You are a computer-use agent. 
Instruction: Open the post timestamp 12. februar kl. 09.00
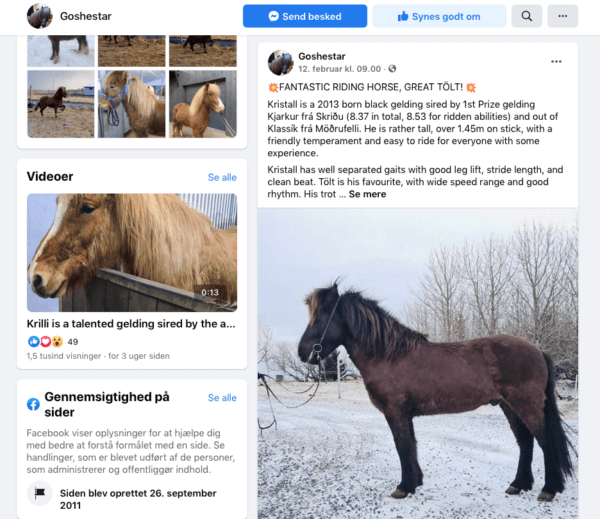coord(339,69)
